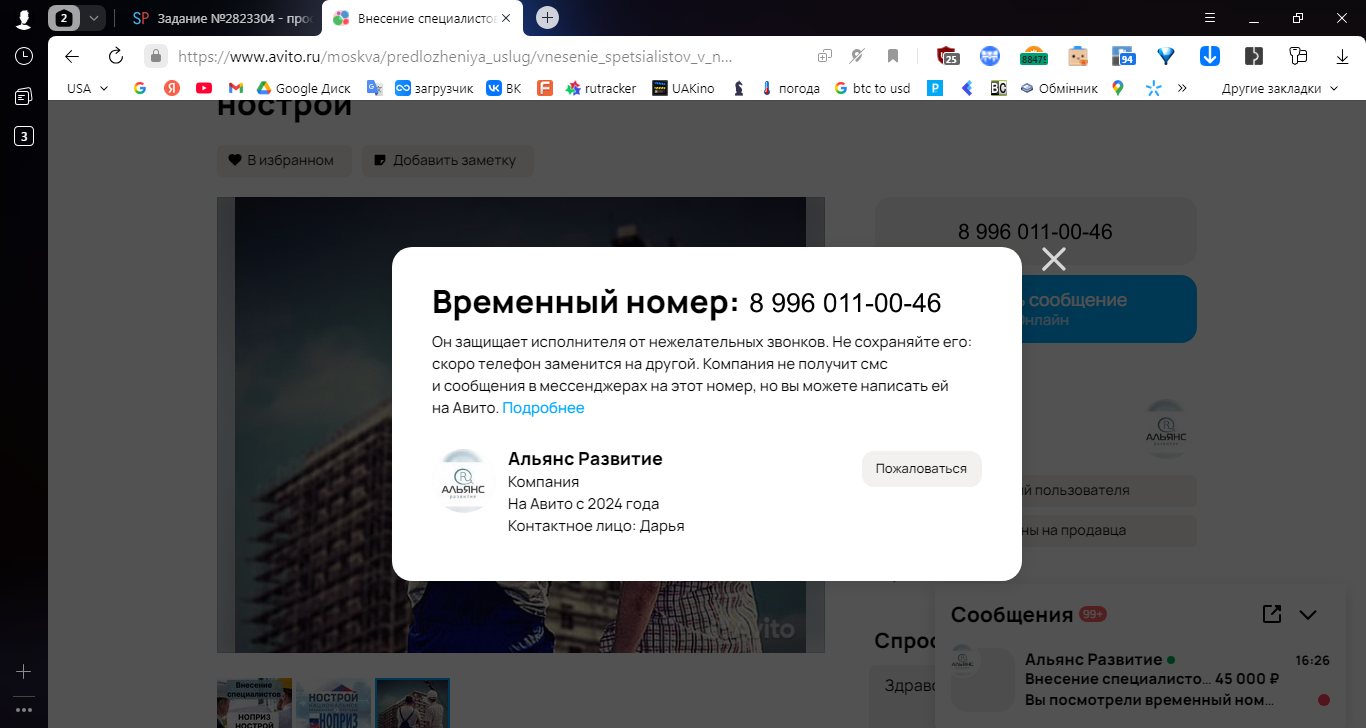Go back to the previous page
Screen dimensions: 1366x728
coord(72,56)
